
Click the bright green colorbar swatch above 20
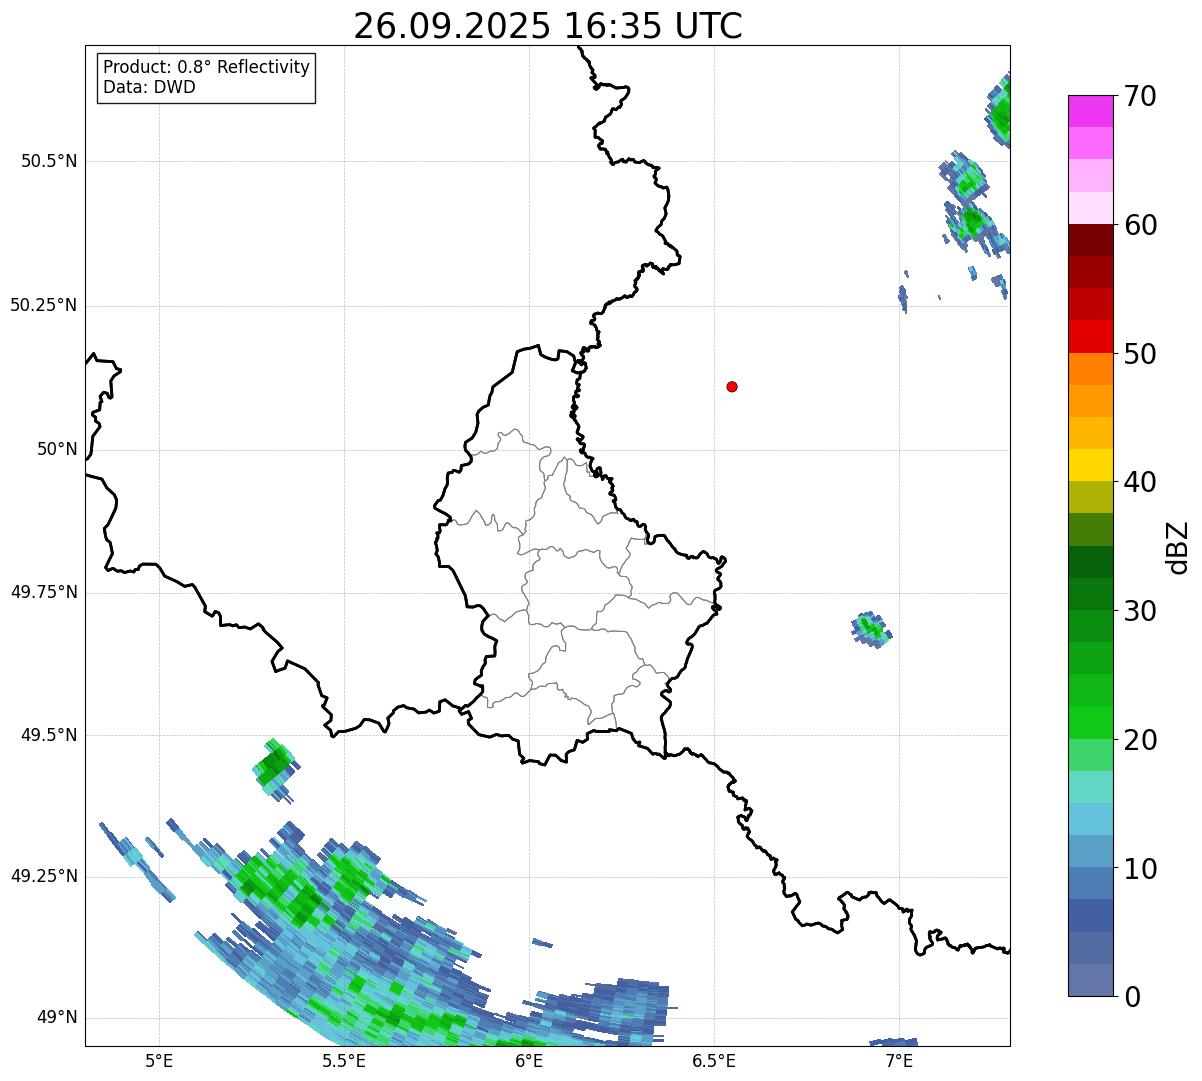(x=1090, y=723)
